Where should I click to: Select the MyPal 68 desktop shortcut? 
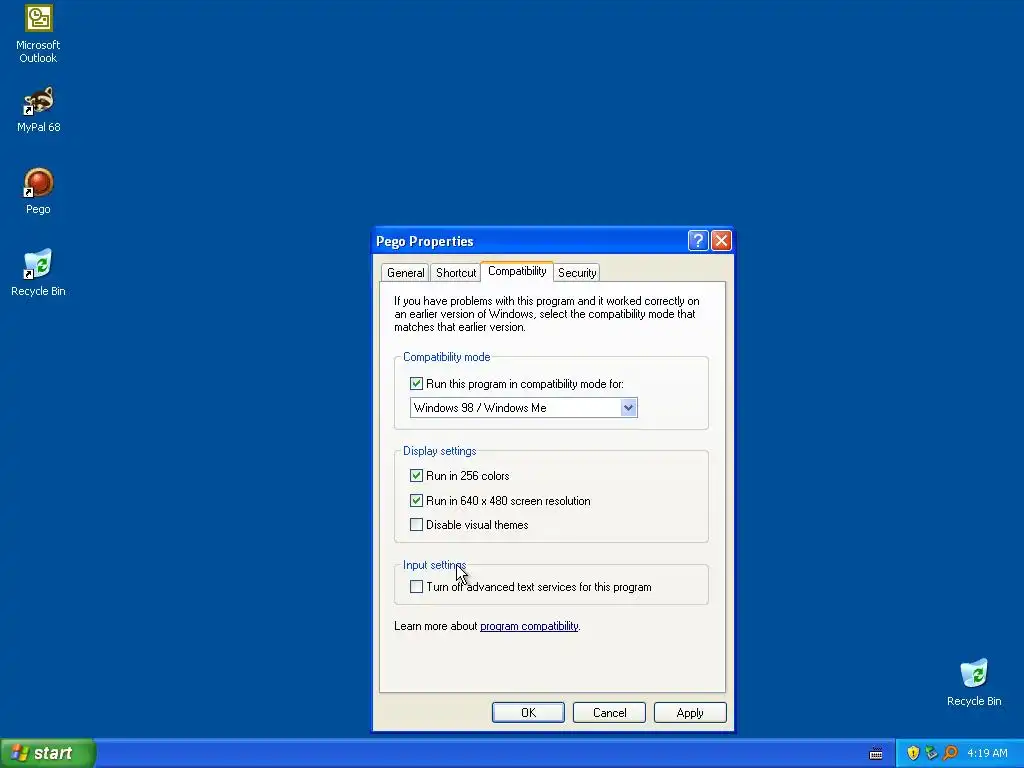pos(39,110)
